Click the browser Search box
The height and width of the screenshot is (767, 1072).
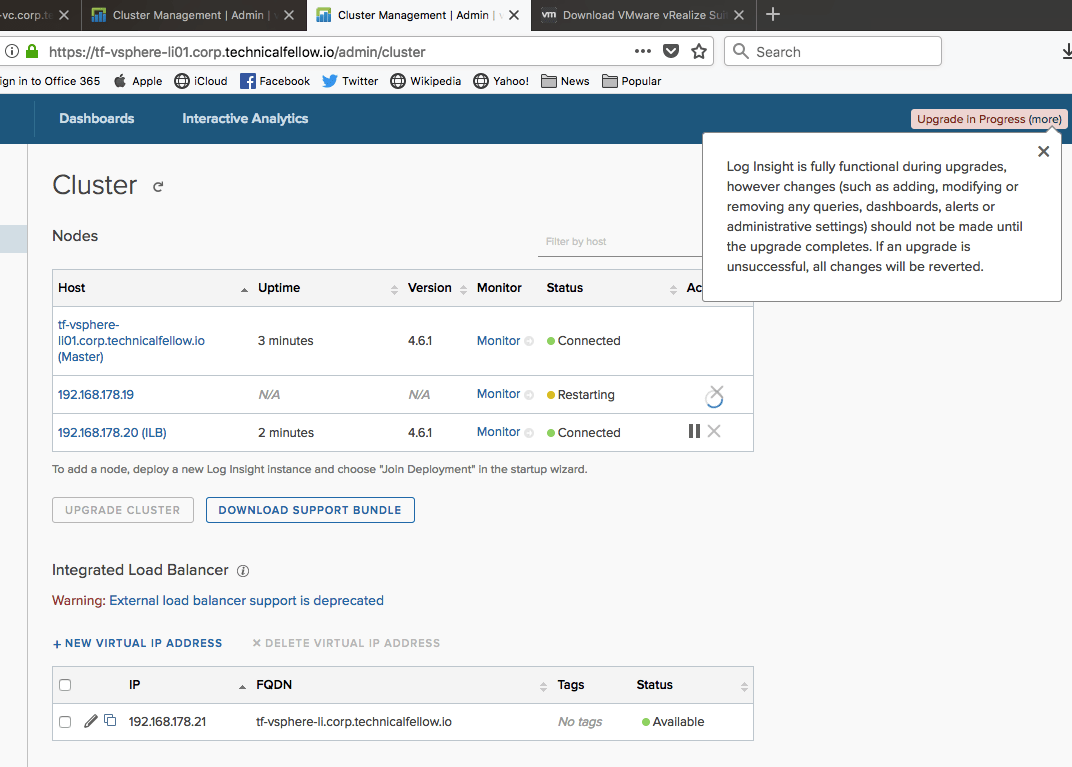[x=833, y=51]
